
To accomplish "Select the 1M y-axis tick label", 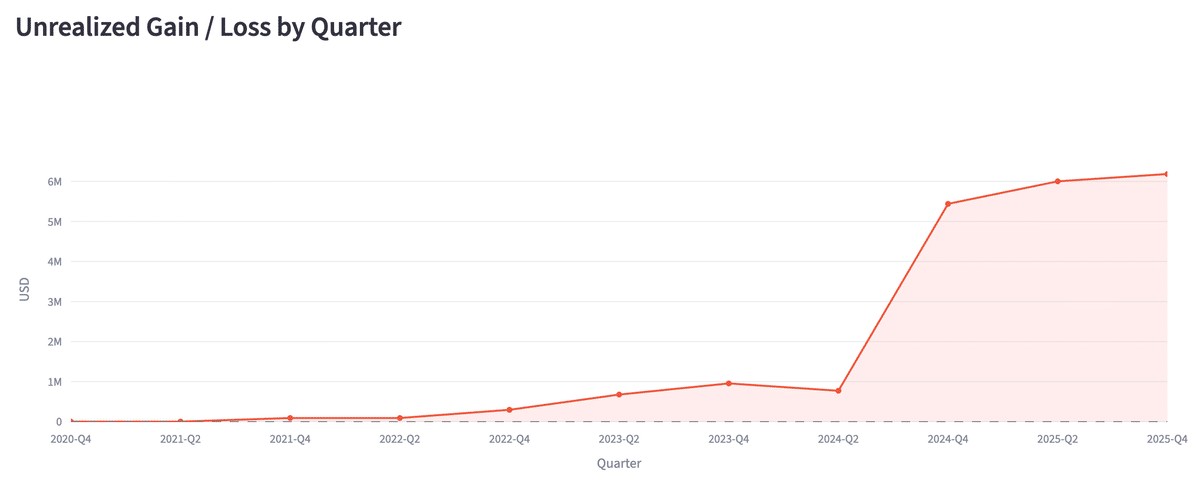I will pyautogui.click(x=54, y=382).
